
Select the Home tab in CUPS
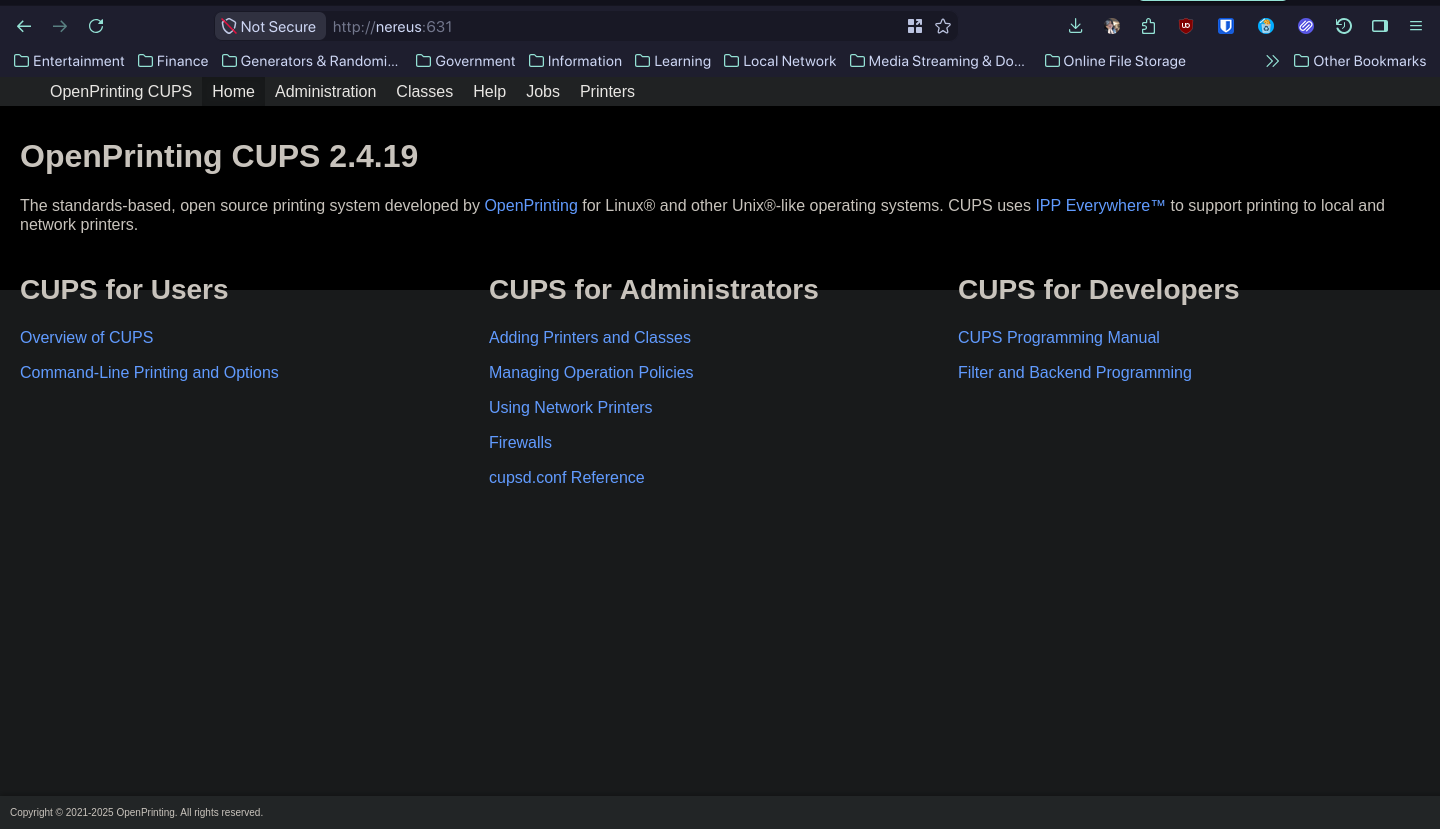point(233,91)
